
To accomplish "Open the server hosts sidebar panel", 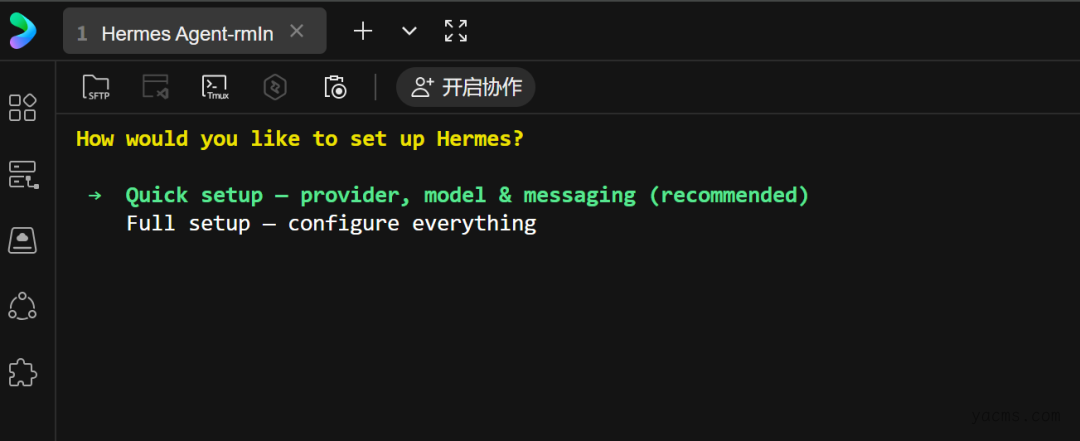I will click(x=22, y=174).
